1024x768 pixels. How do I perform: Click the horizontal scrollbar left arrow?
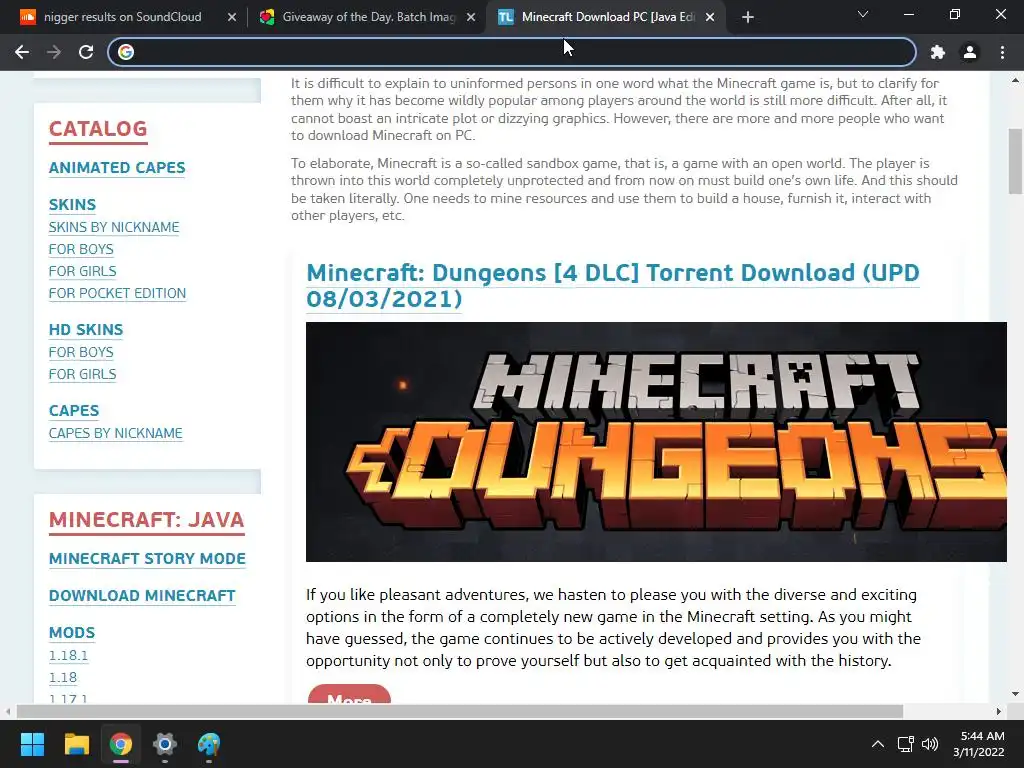[x=8, y=711]
